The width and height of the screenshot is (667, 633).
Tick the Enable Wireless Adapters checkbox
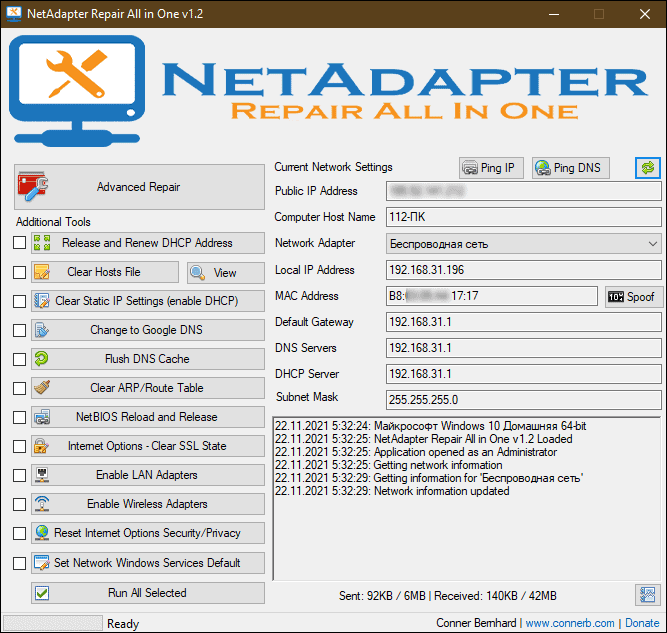pos(20,504)
